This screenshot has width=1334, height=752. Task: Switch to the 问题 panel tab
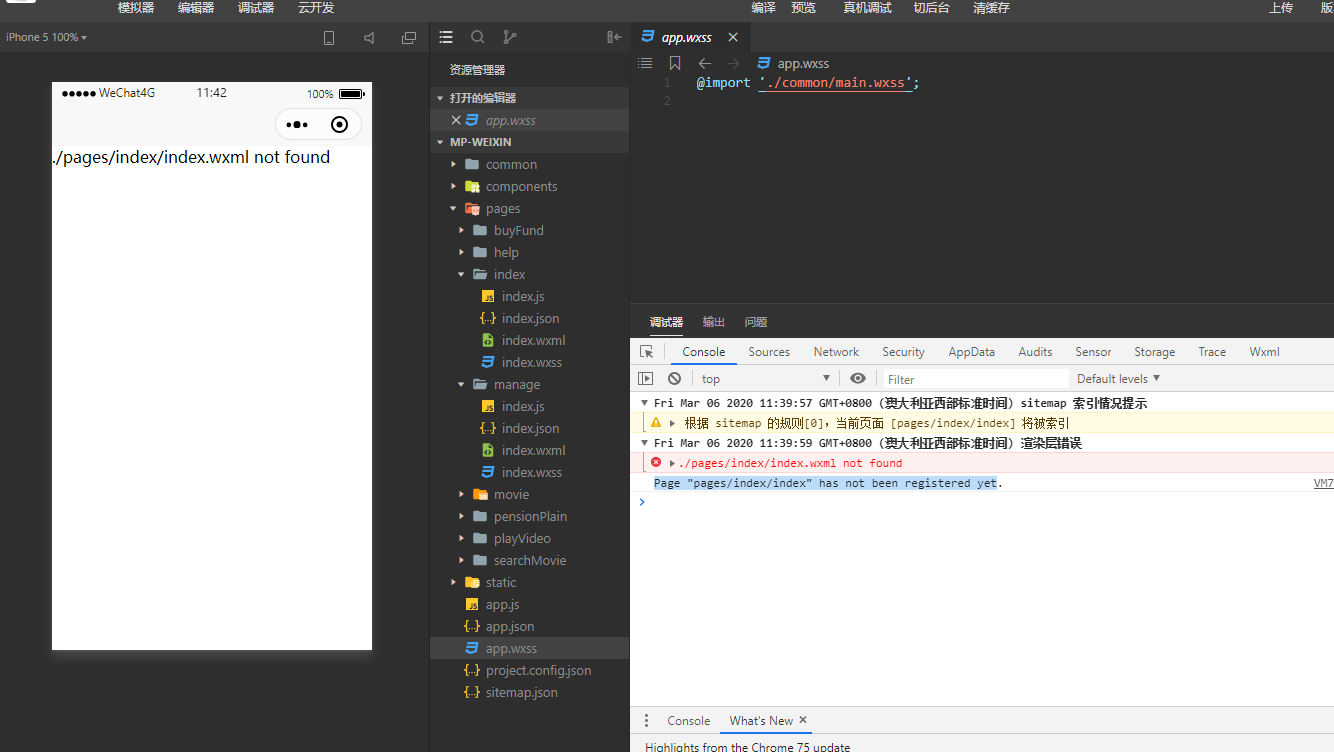coord(756,322)
